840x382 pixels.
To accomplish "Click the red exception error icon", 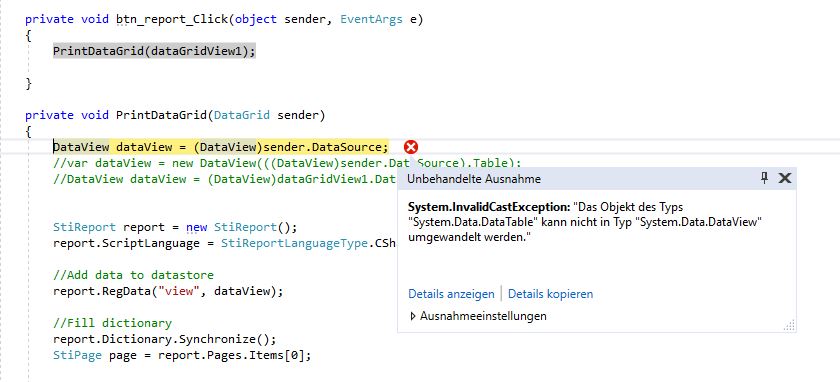I will [411, 147].
